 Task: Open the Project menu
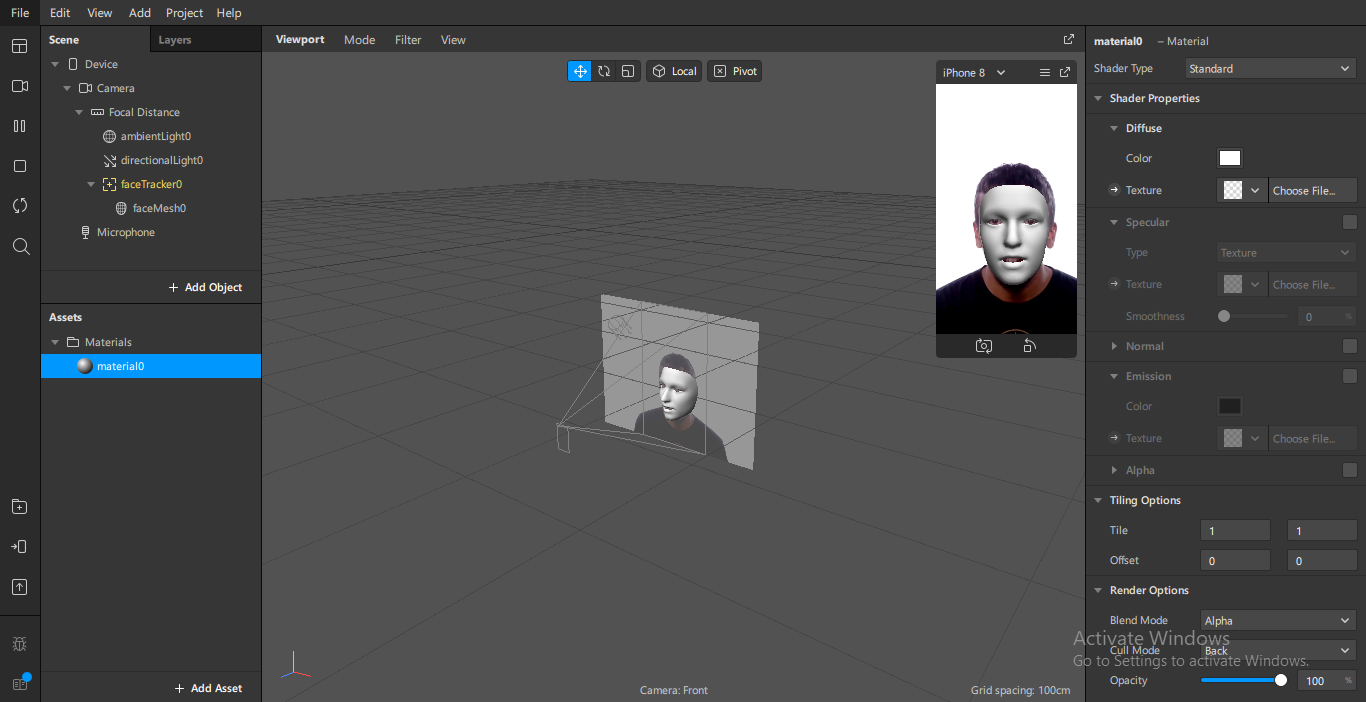point(184,13)
